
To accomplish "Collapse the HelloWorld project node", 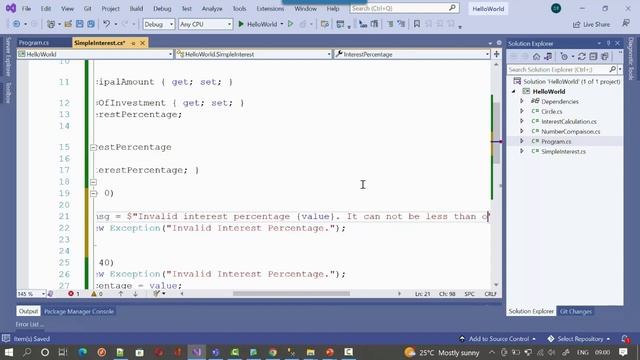I will point(514,91).
